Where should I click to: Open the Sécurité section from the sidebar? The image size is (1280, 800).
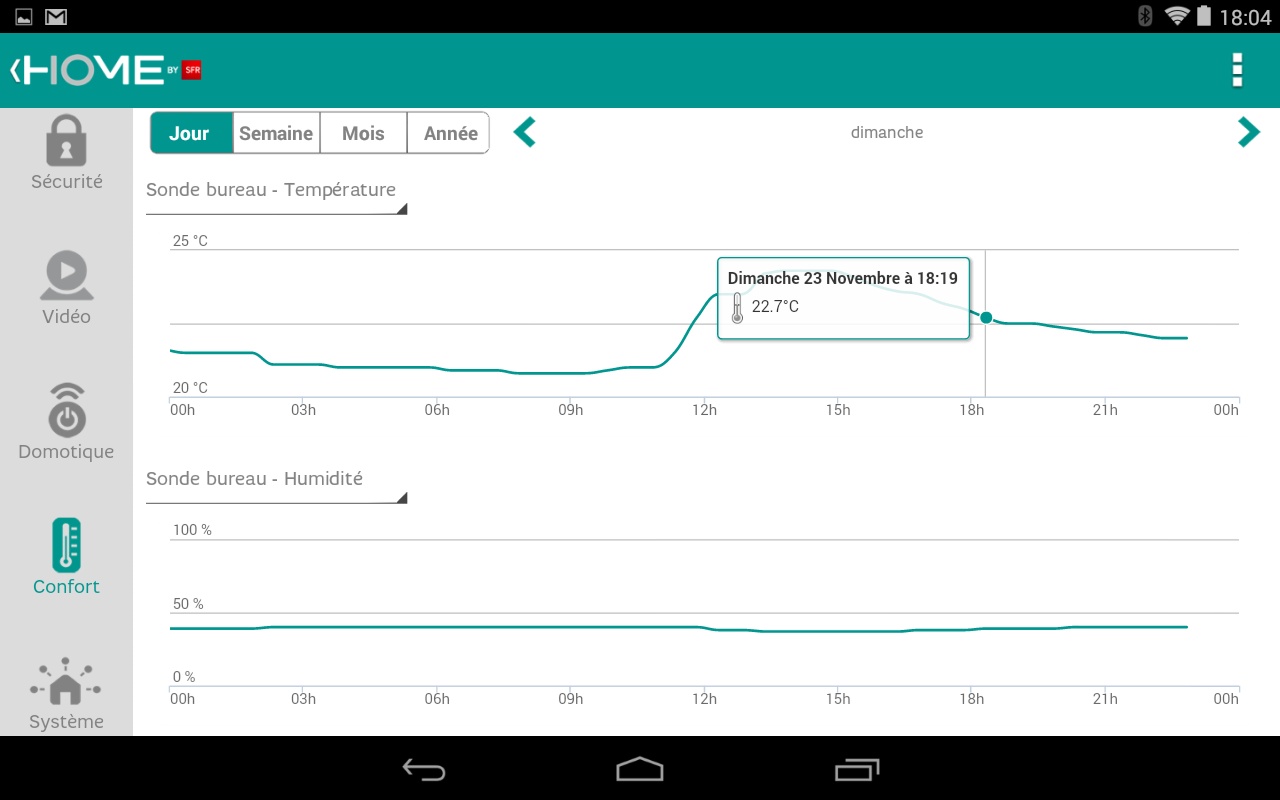66,150
